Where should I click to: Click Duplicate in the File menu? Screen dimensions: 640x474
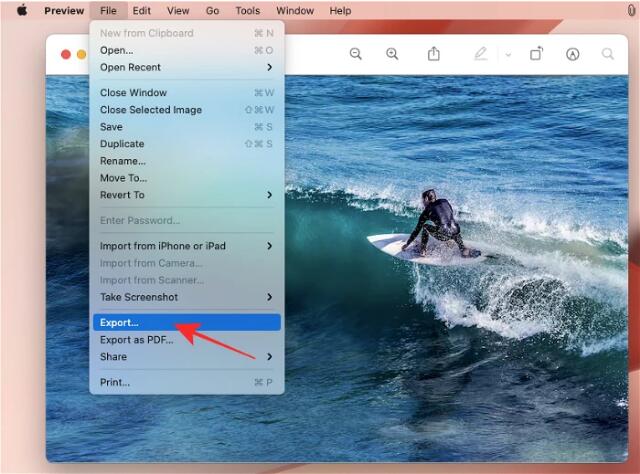[123, 144]
